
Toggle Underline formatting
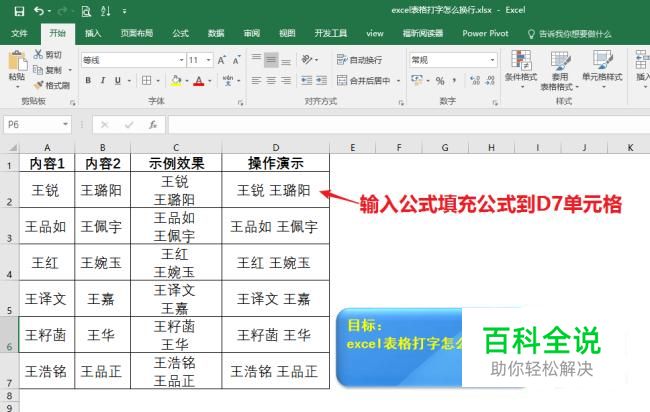(x=118, y=80)
